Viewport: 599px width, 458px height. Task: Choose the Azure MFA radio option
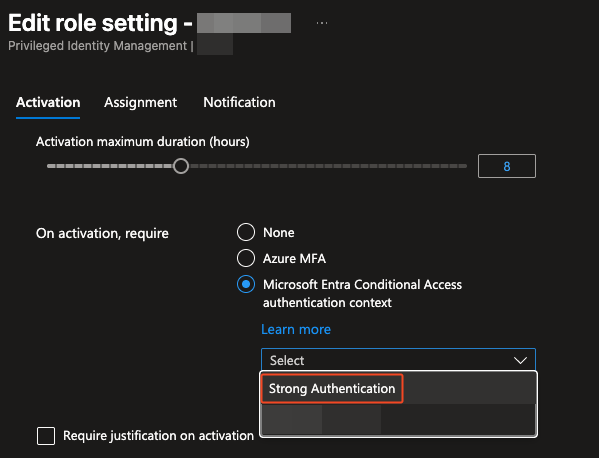tap(246, 258)
